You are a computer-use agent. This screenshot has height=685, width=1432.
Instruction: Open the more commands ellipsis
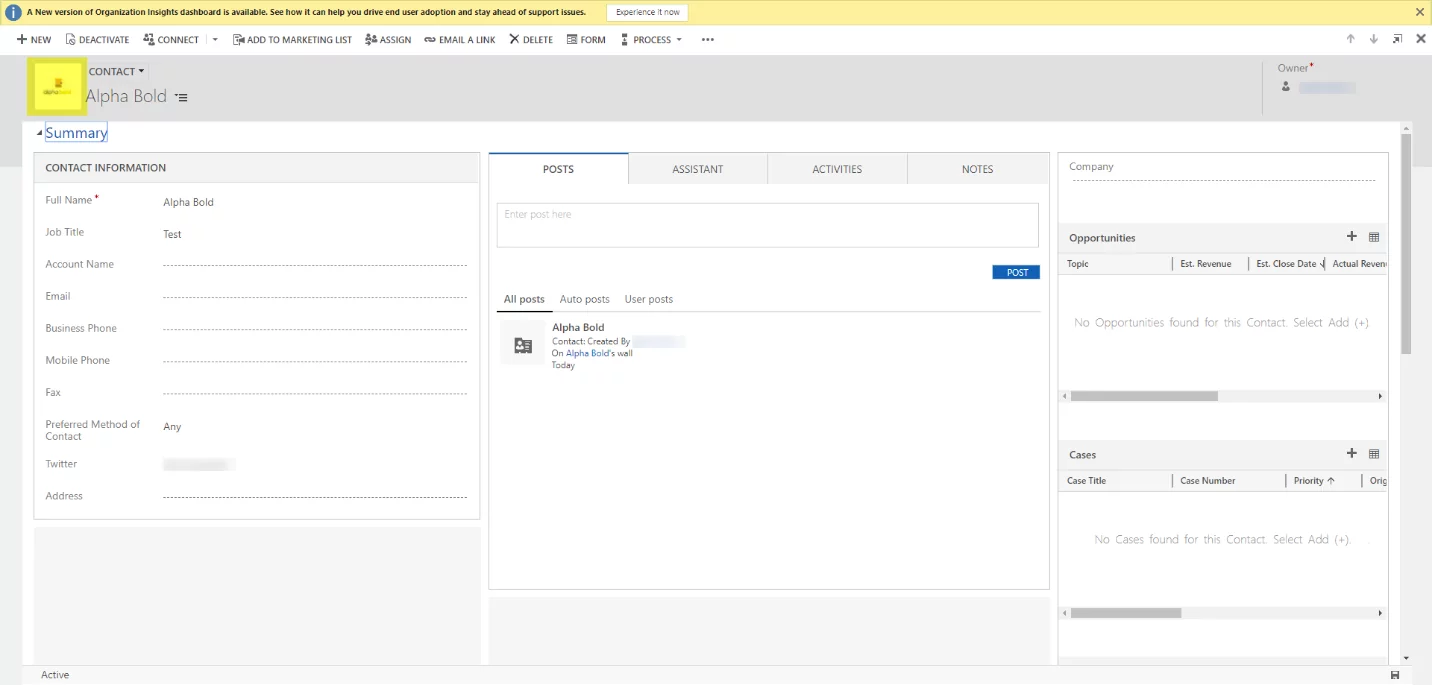(x=708, y=40)
